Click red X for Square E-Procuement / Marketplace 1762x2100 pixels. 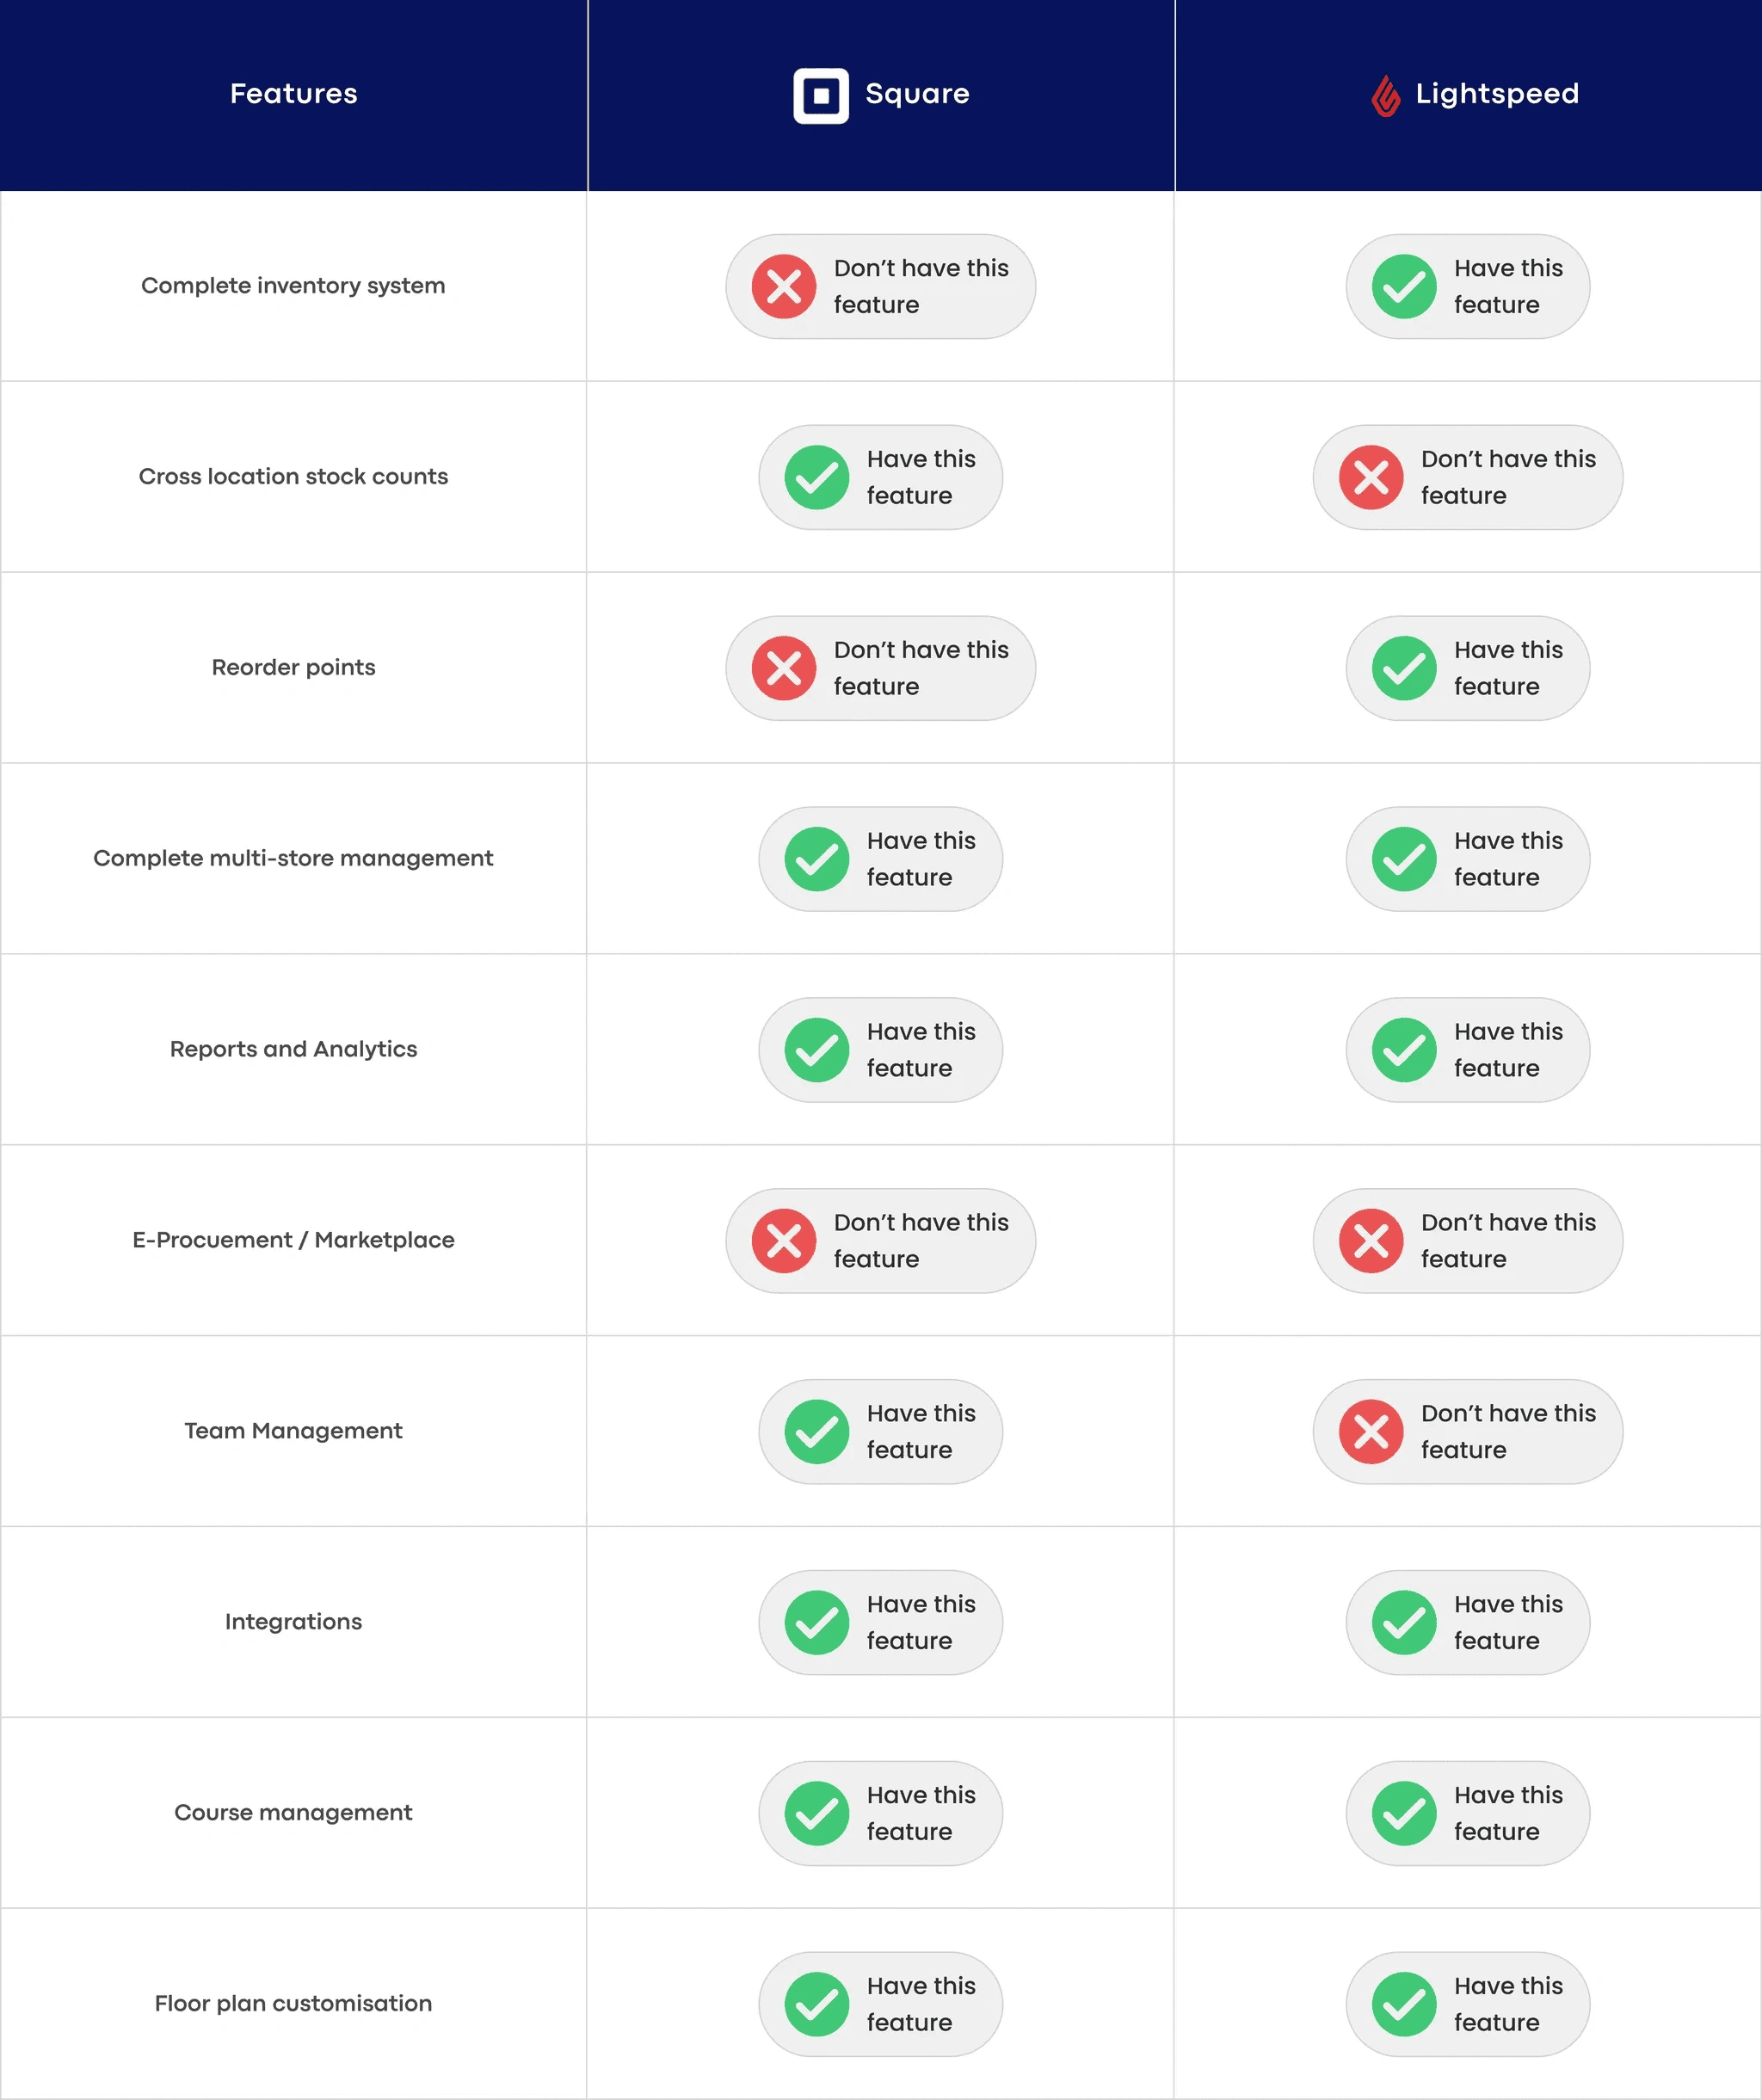(x=784, y=1240)
